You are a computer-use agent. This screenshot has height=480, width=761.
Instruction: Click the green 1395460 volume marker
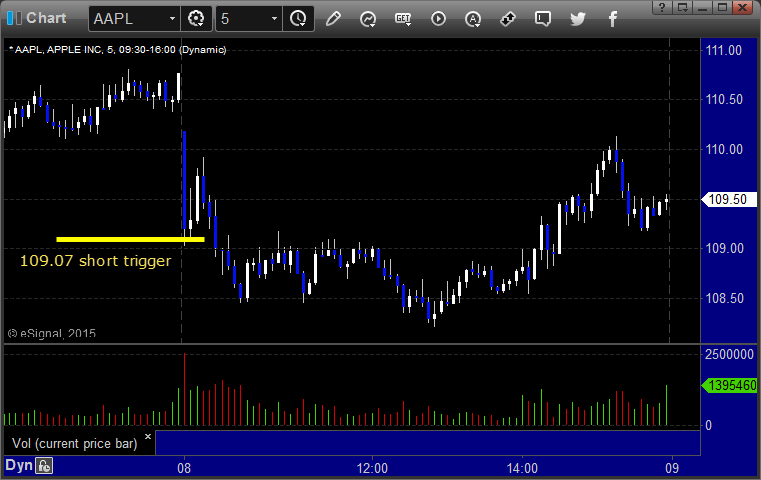click(x=729, y=385)
